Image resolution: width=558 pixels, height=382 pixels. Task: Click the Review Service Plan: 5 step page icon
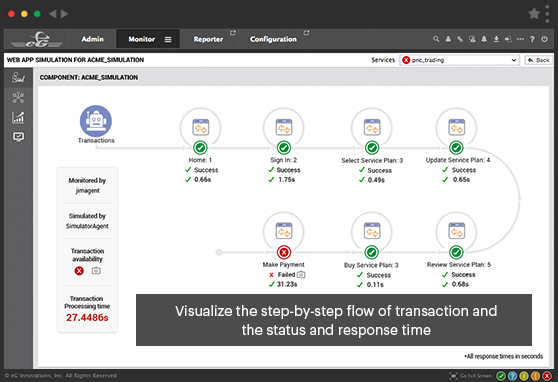click(457, 231)
